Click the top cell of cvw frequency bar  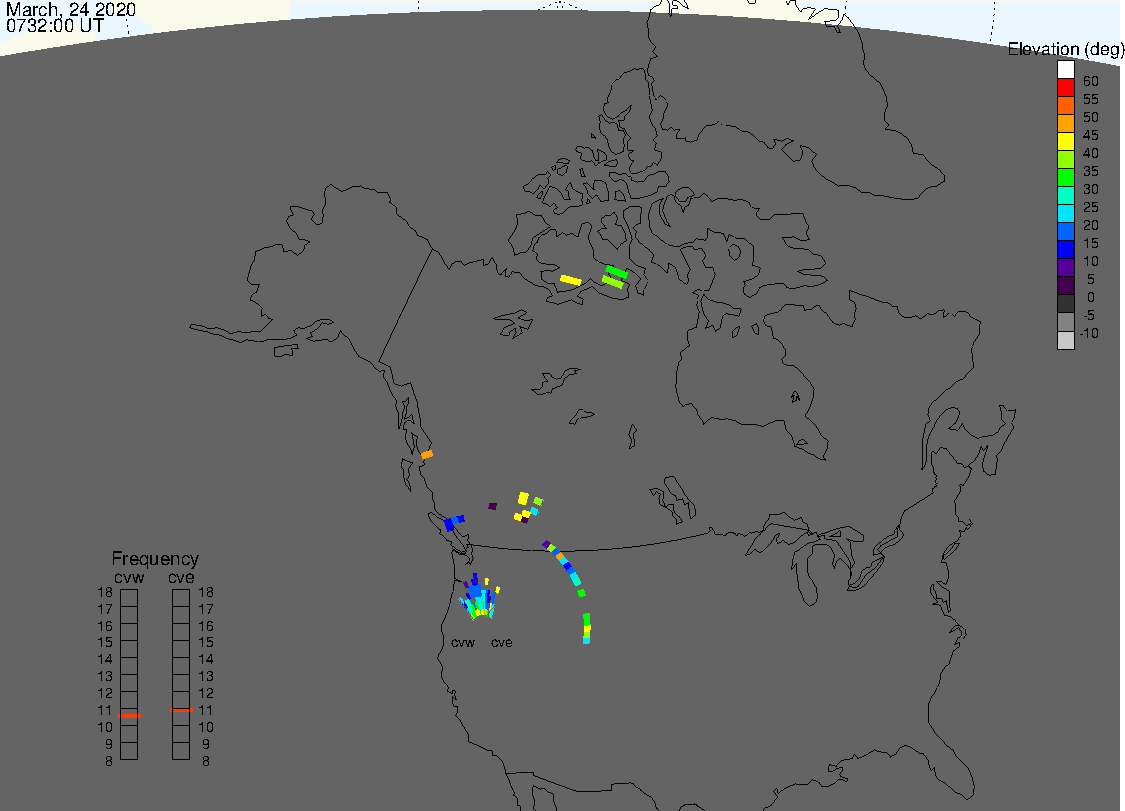pos(129,598)
